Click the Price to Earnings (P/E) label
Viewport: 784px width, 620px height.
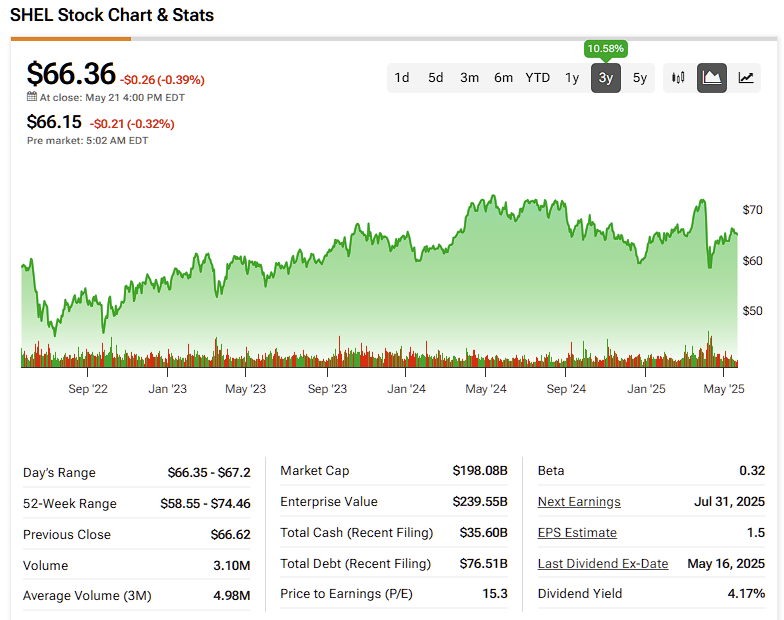(x=346, y=594)
